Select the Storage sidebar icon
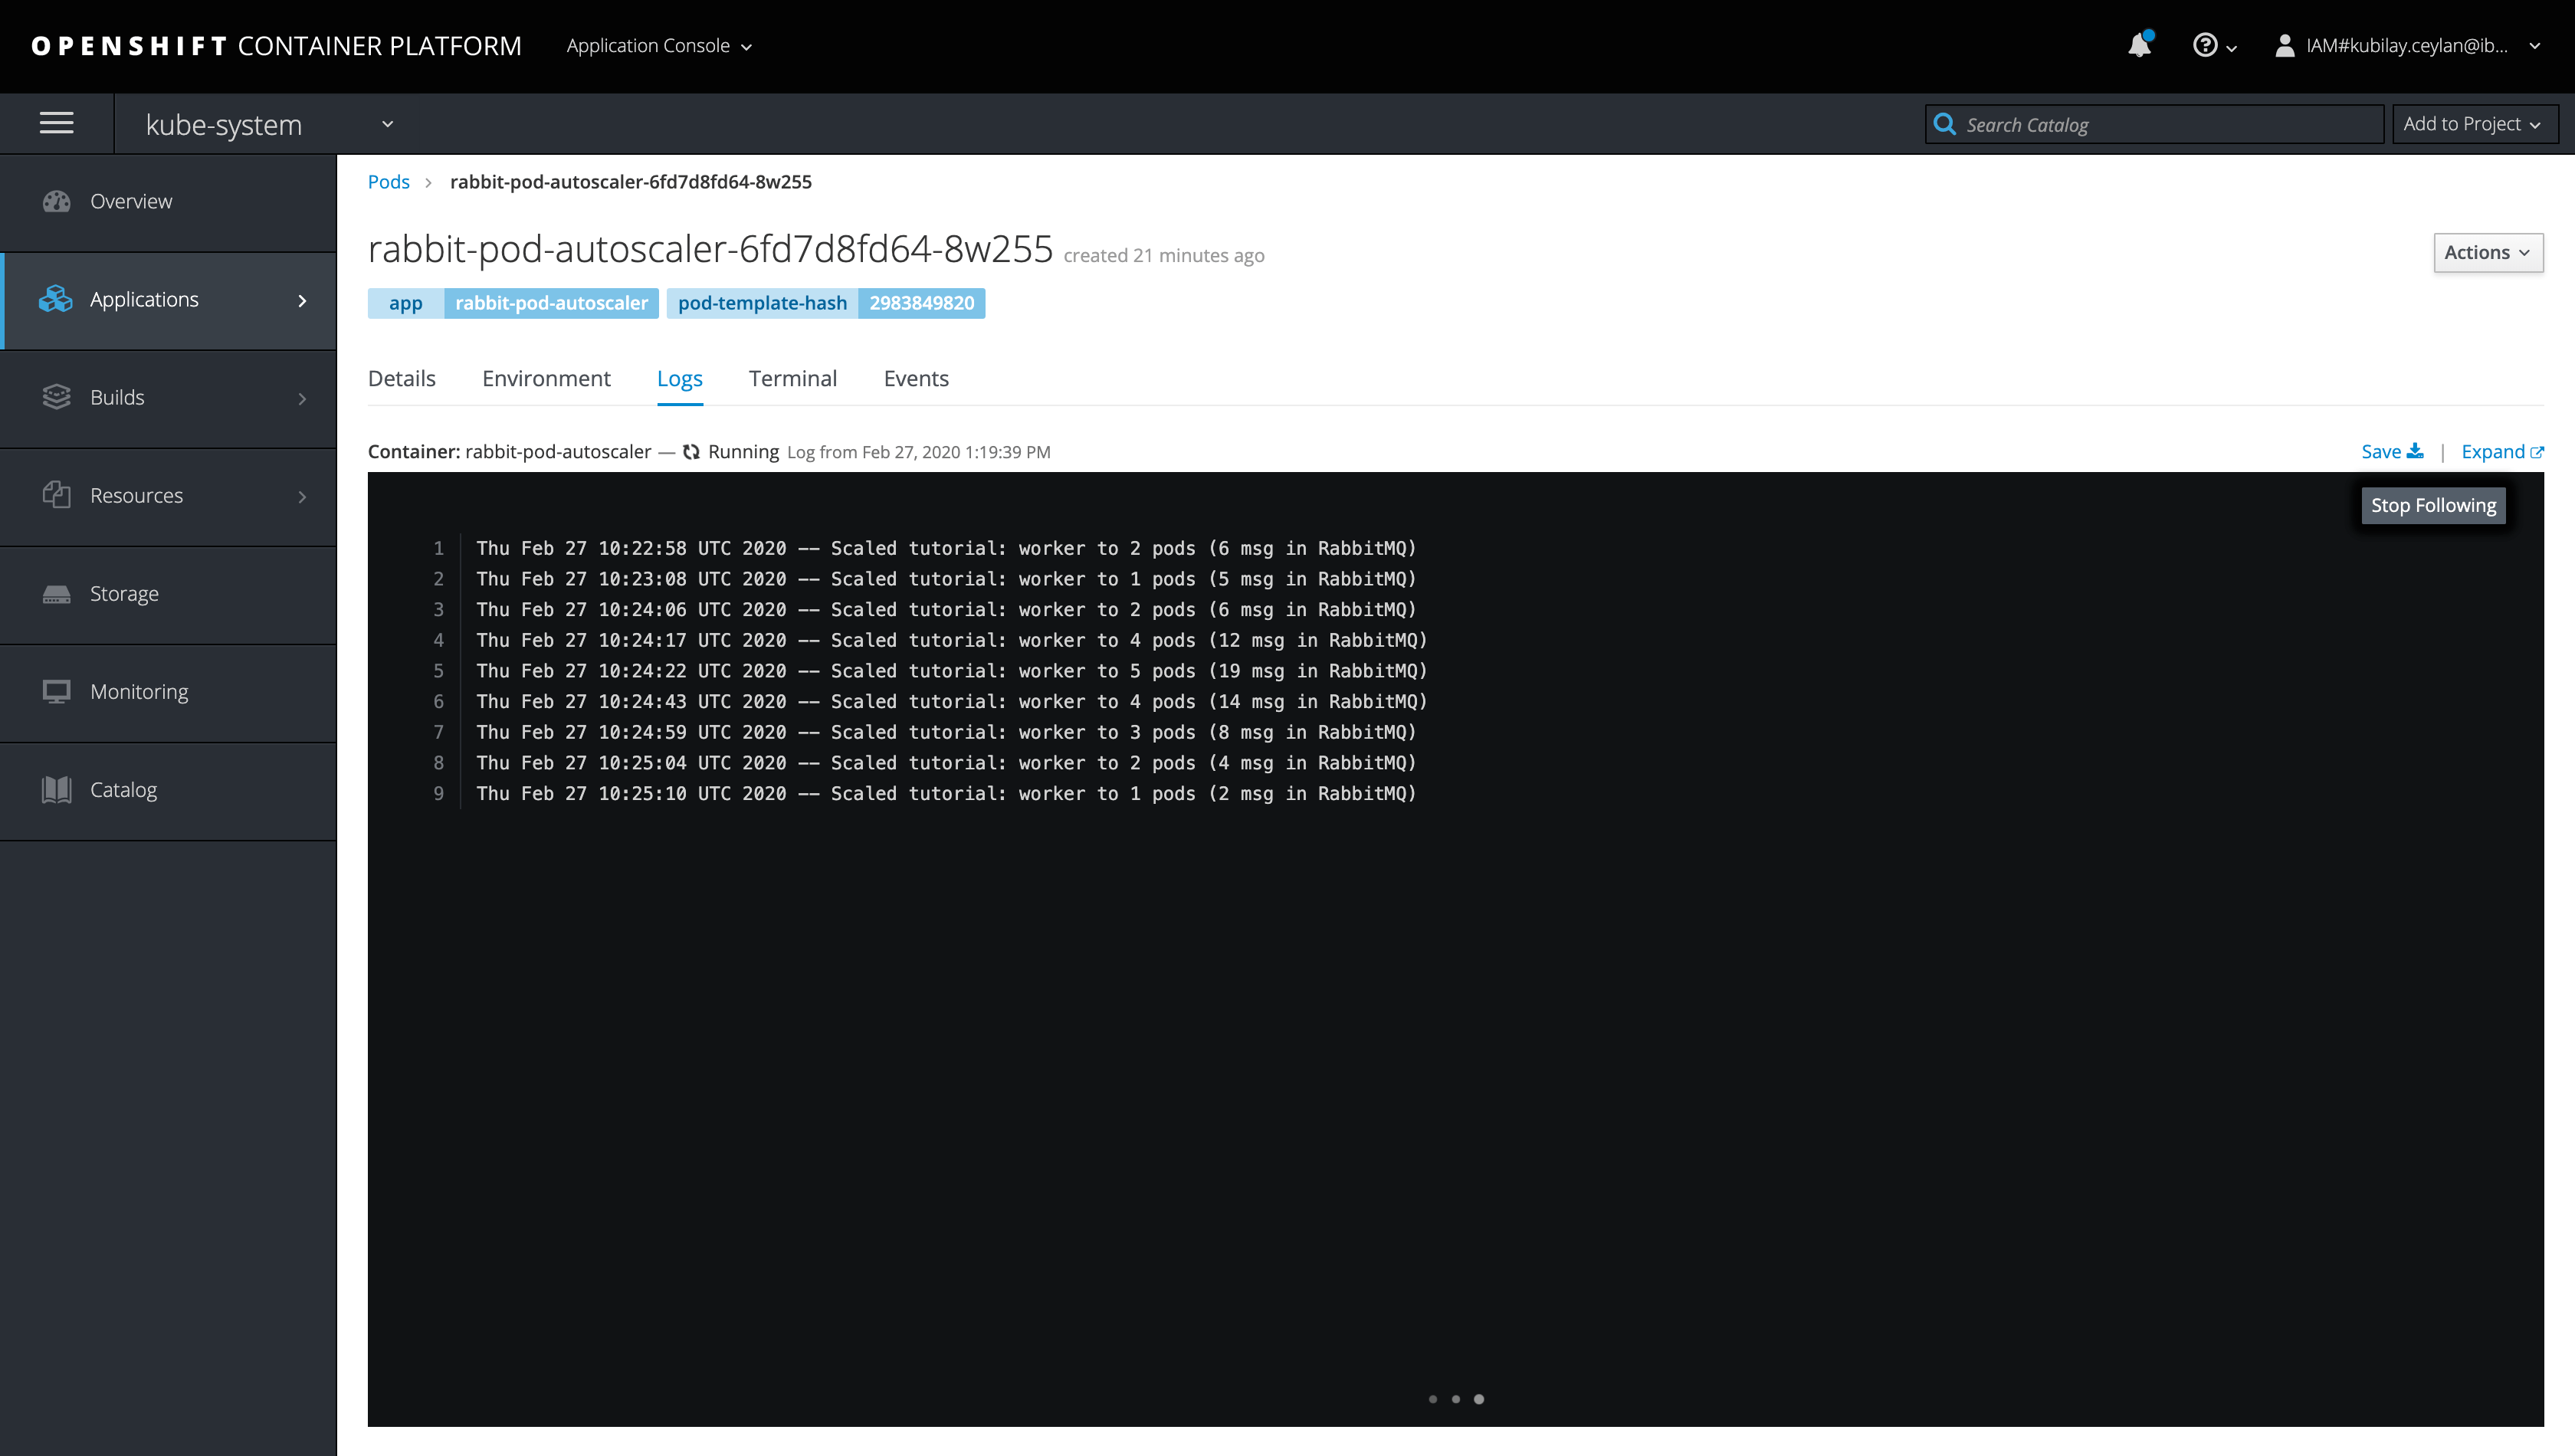Image resolution: width=2575 pixels, height=1456 pixels. [56, 593]
